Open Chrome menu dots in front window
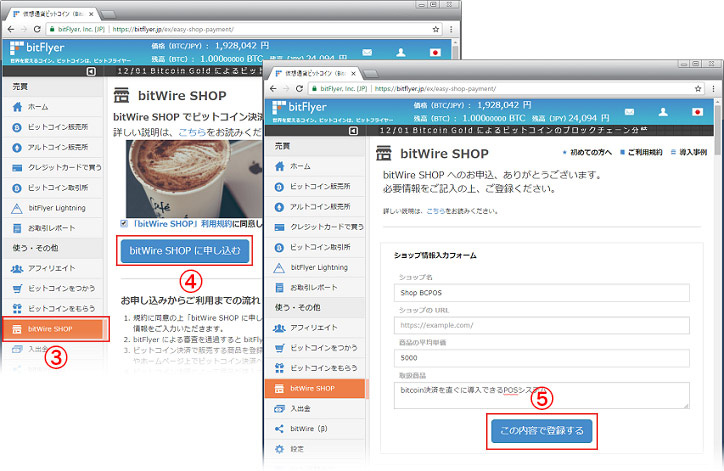The height and width of the screenshot is (471, 724). (x=713, y=89)
